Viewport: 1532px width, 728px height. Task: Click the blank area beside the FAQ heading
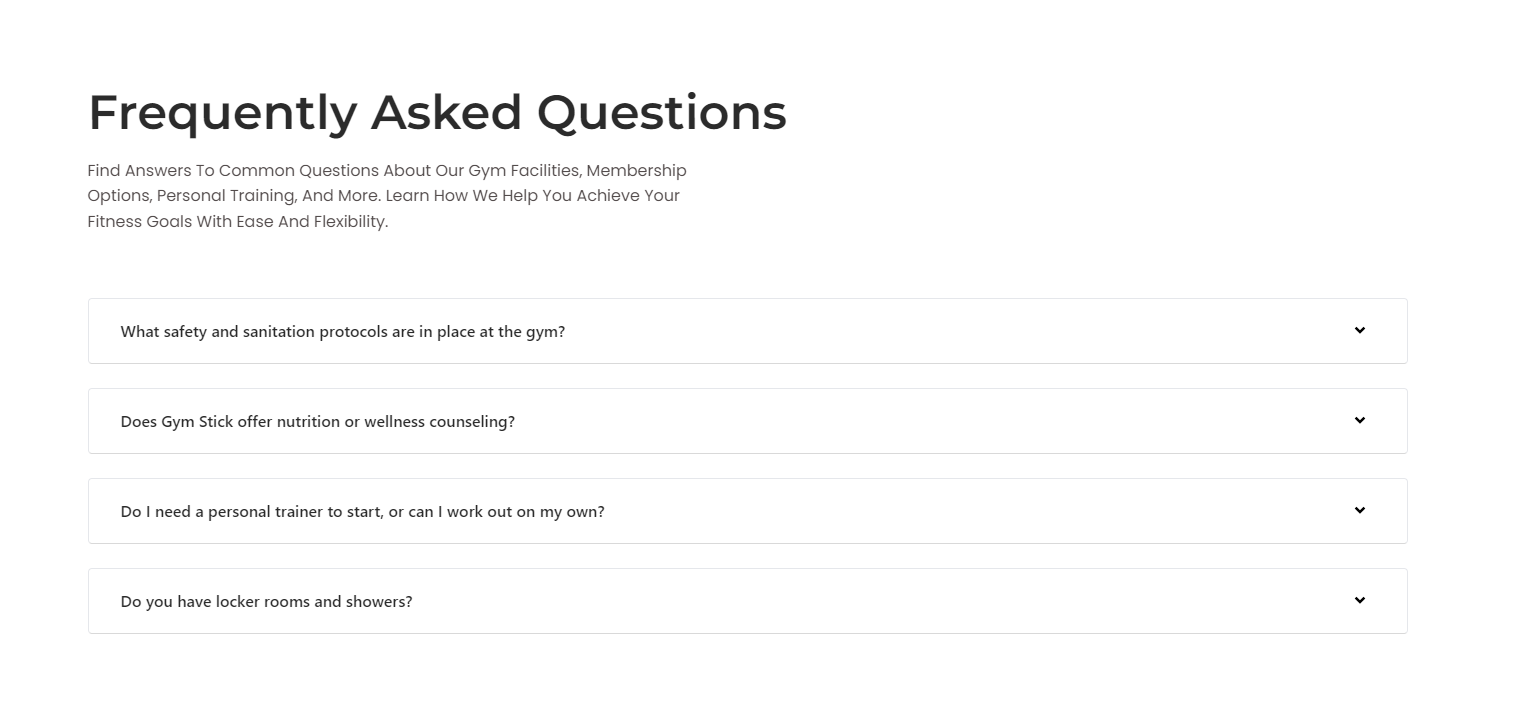(1100, 111)
